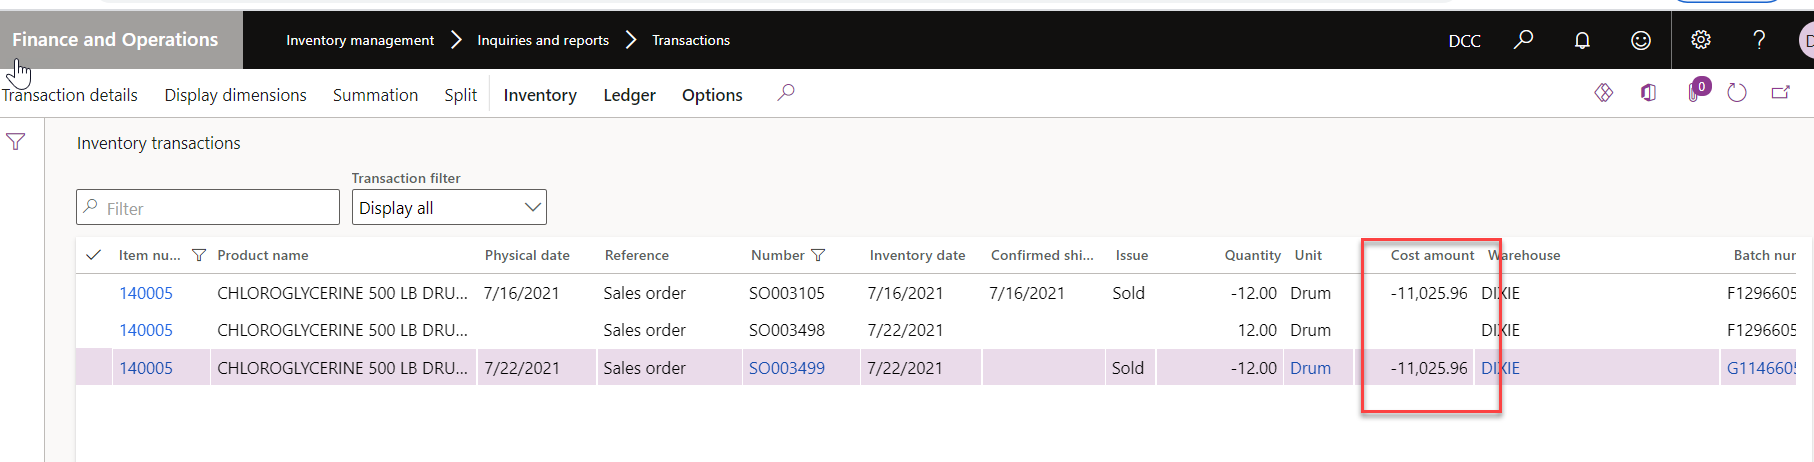Click the action pane search icon
Viewport: 1814px width, 462px height.
(786, 93)
